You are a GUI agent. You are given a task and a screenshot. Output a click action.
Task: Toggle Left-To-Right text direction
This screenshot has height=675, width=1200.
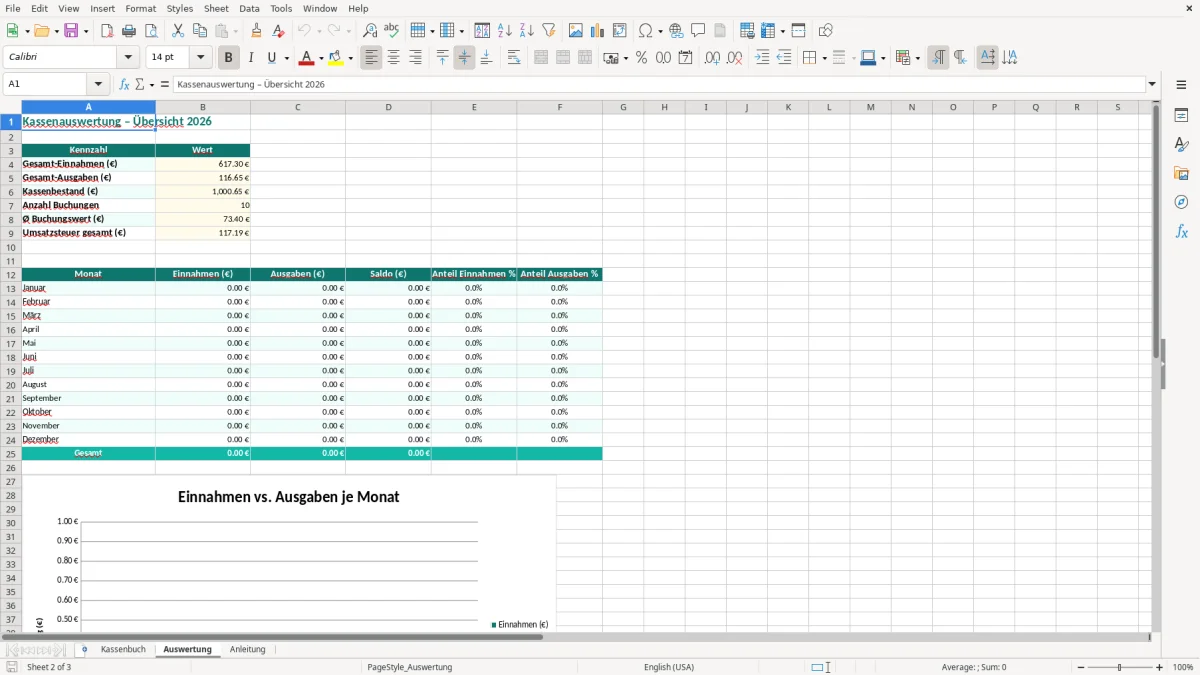point(938,58)
